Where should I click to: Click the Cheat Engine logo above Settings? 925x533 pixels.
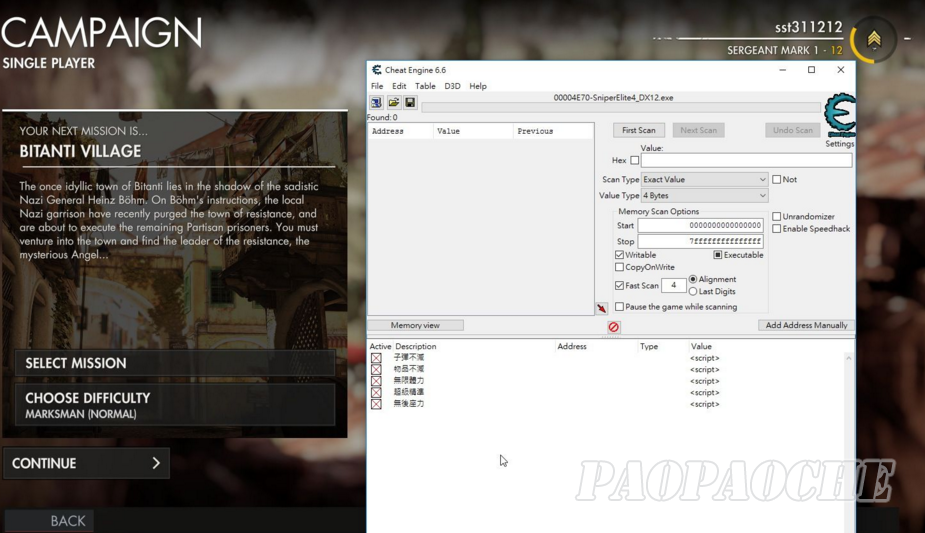(x=839, y=115)
